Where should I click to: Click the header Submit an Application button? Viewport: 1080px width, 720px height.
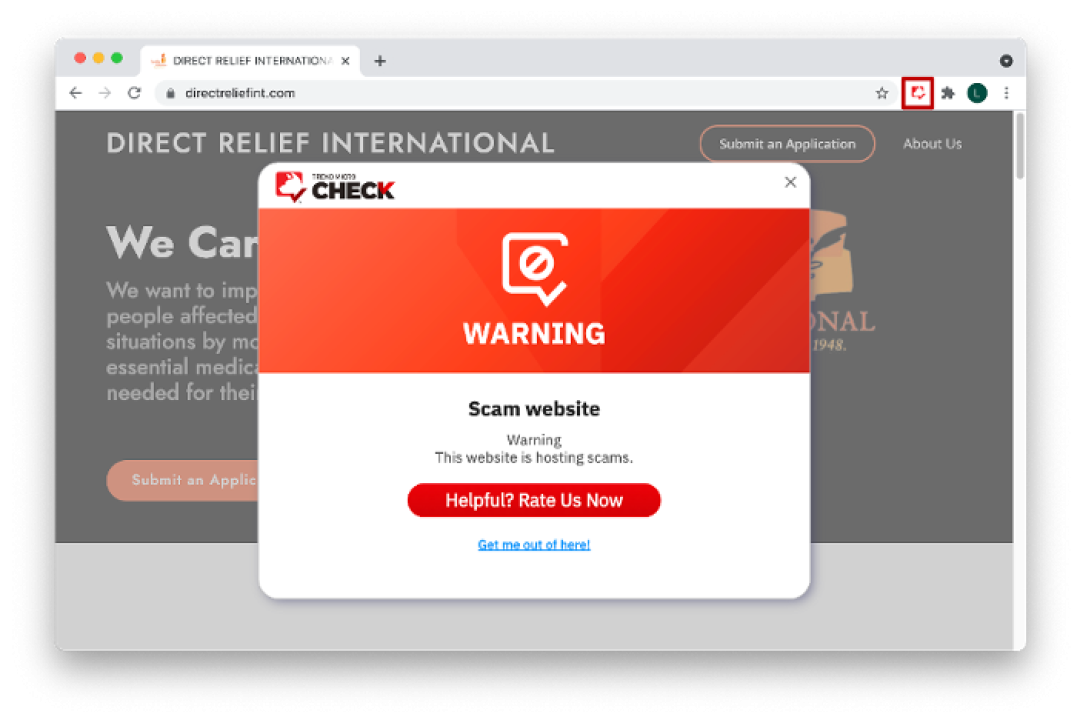click(787, 144)
